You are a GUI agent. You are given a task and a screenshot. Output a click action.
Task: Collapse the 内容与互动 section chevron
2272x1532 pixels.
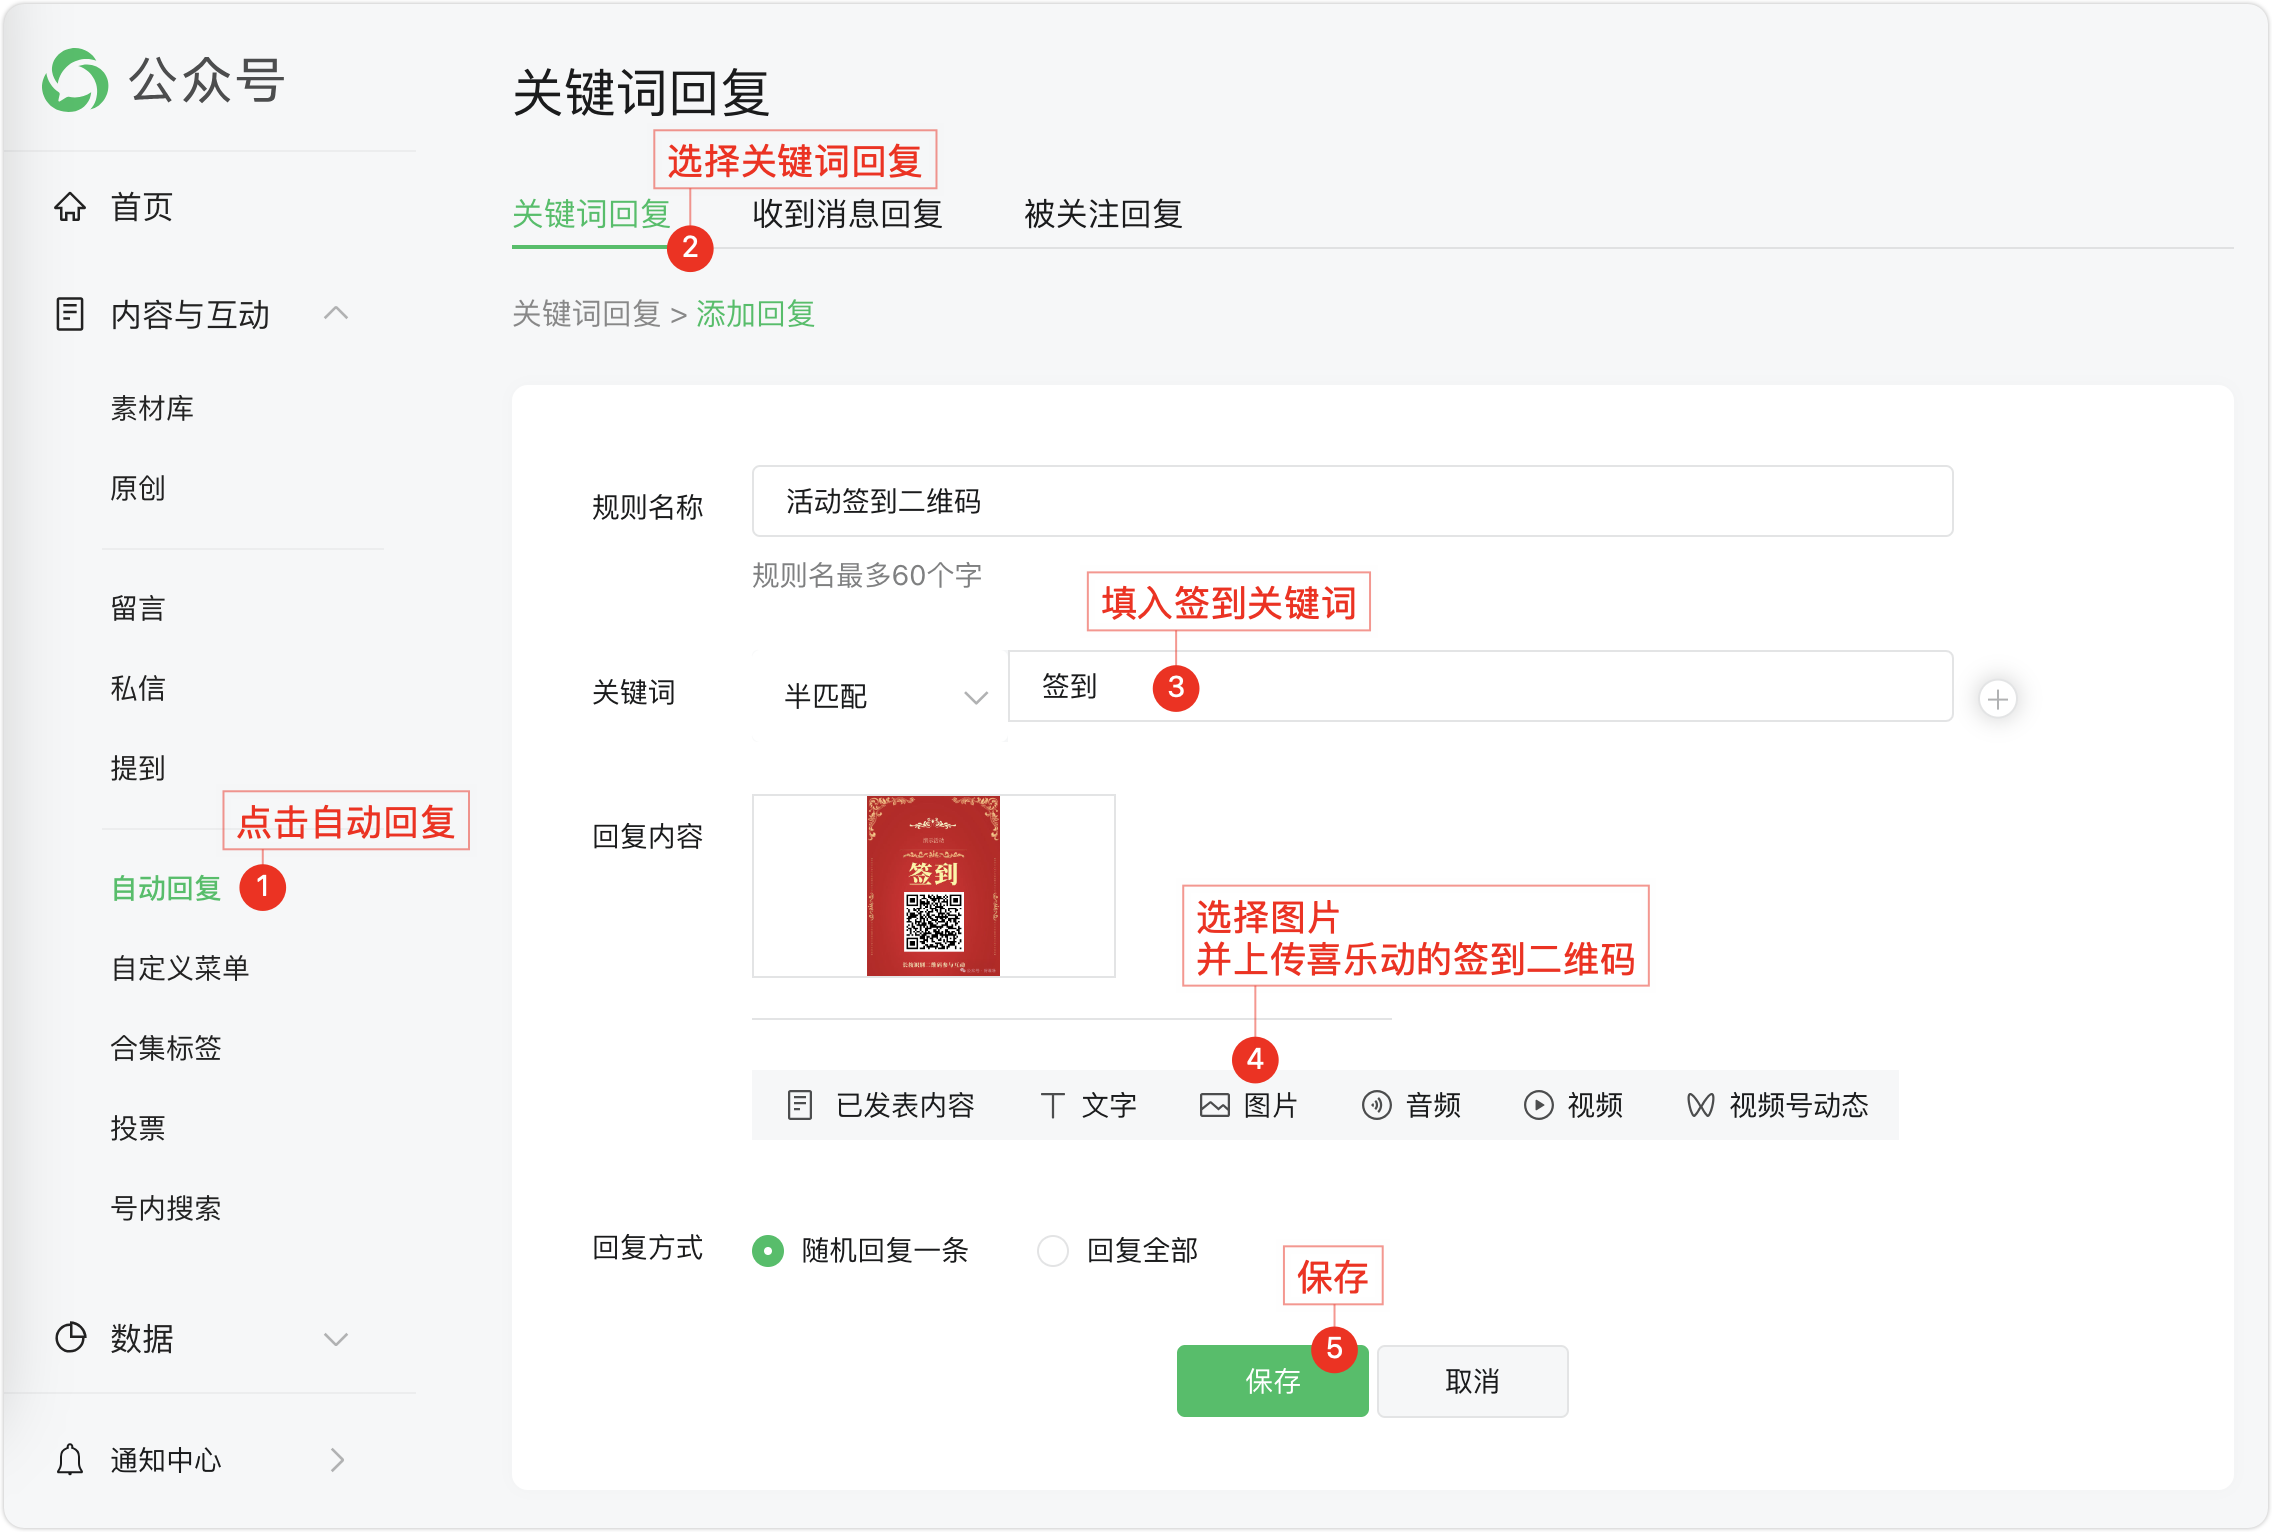[337, 313]
